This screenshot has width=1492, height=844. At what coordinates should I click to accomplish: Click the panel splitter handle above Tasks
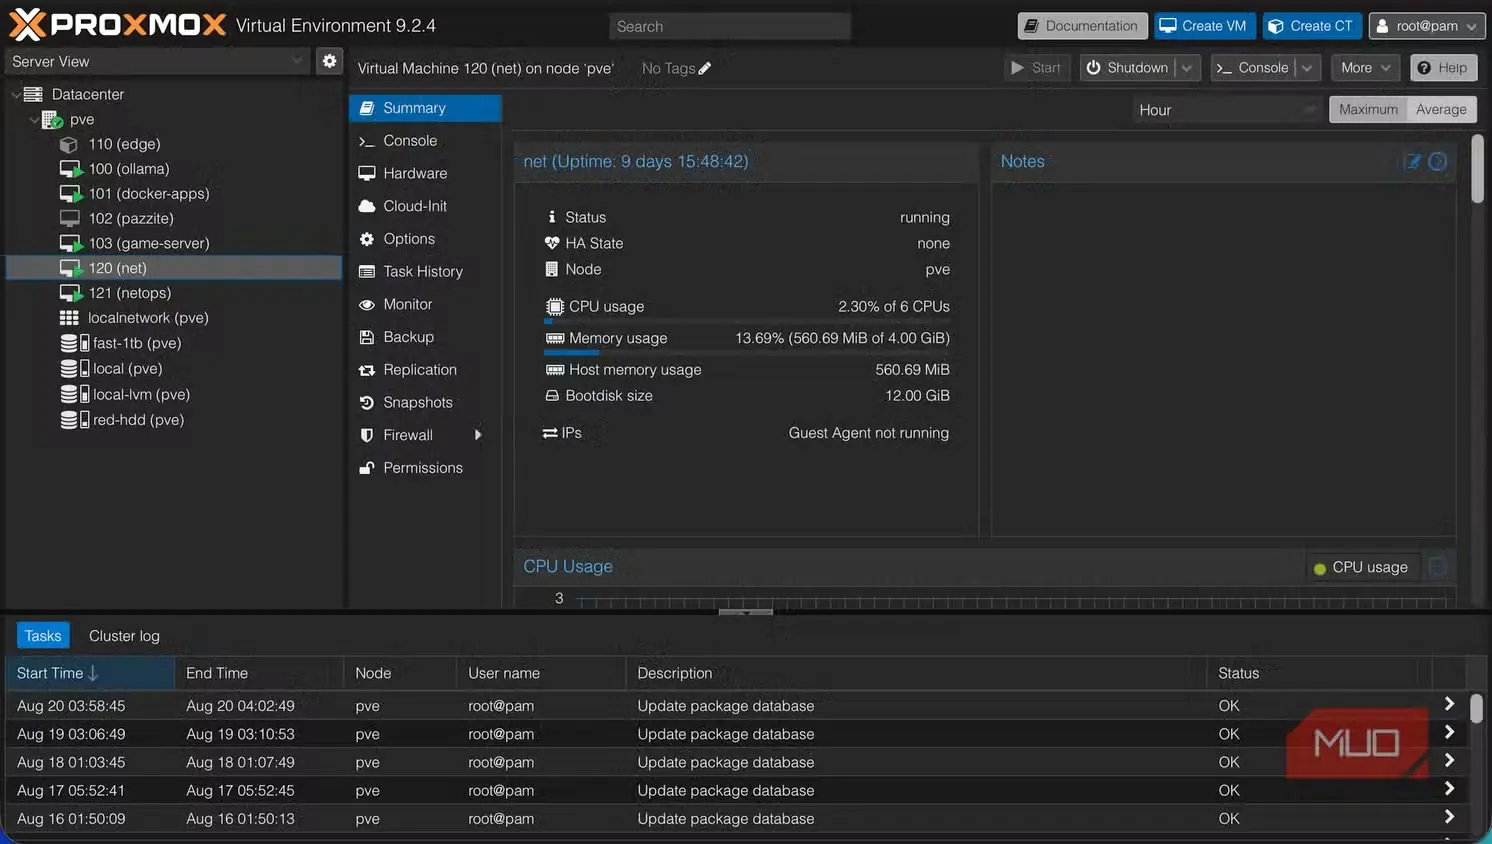tap(746, 611)
